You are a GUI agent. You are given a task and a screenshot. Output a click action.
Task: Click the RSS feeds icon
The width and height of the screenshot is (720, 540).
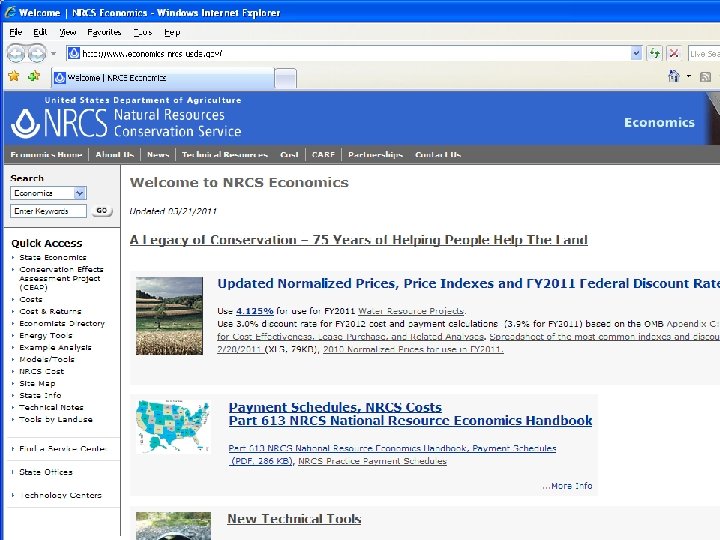click(x=705, y=77)
